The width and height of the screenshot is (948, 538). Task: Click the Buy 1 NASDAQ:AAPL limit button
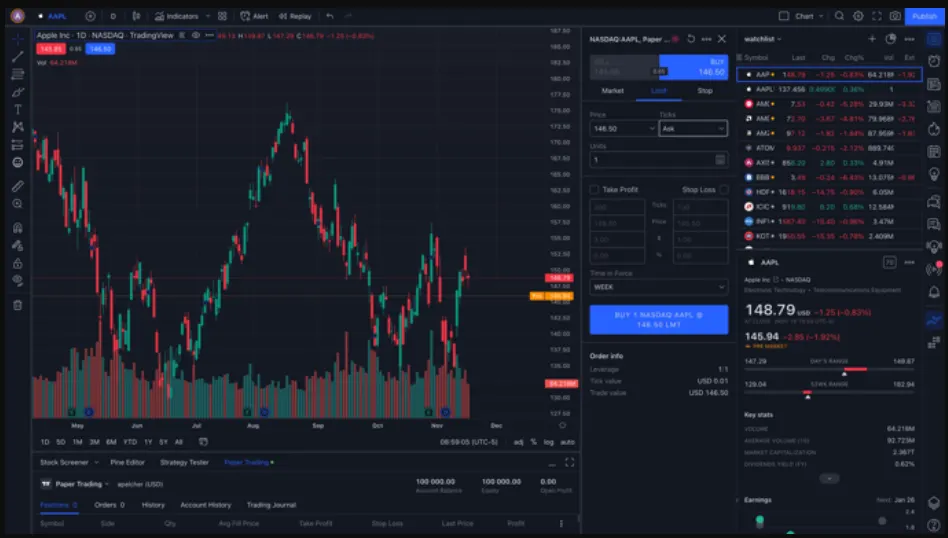pos(658,320)
